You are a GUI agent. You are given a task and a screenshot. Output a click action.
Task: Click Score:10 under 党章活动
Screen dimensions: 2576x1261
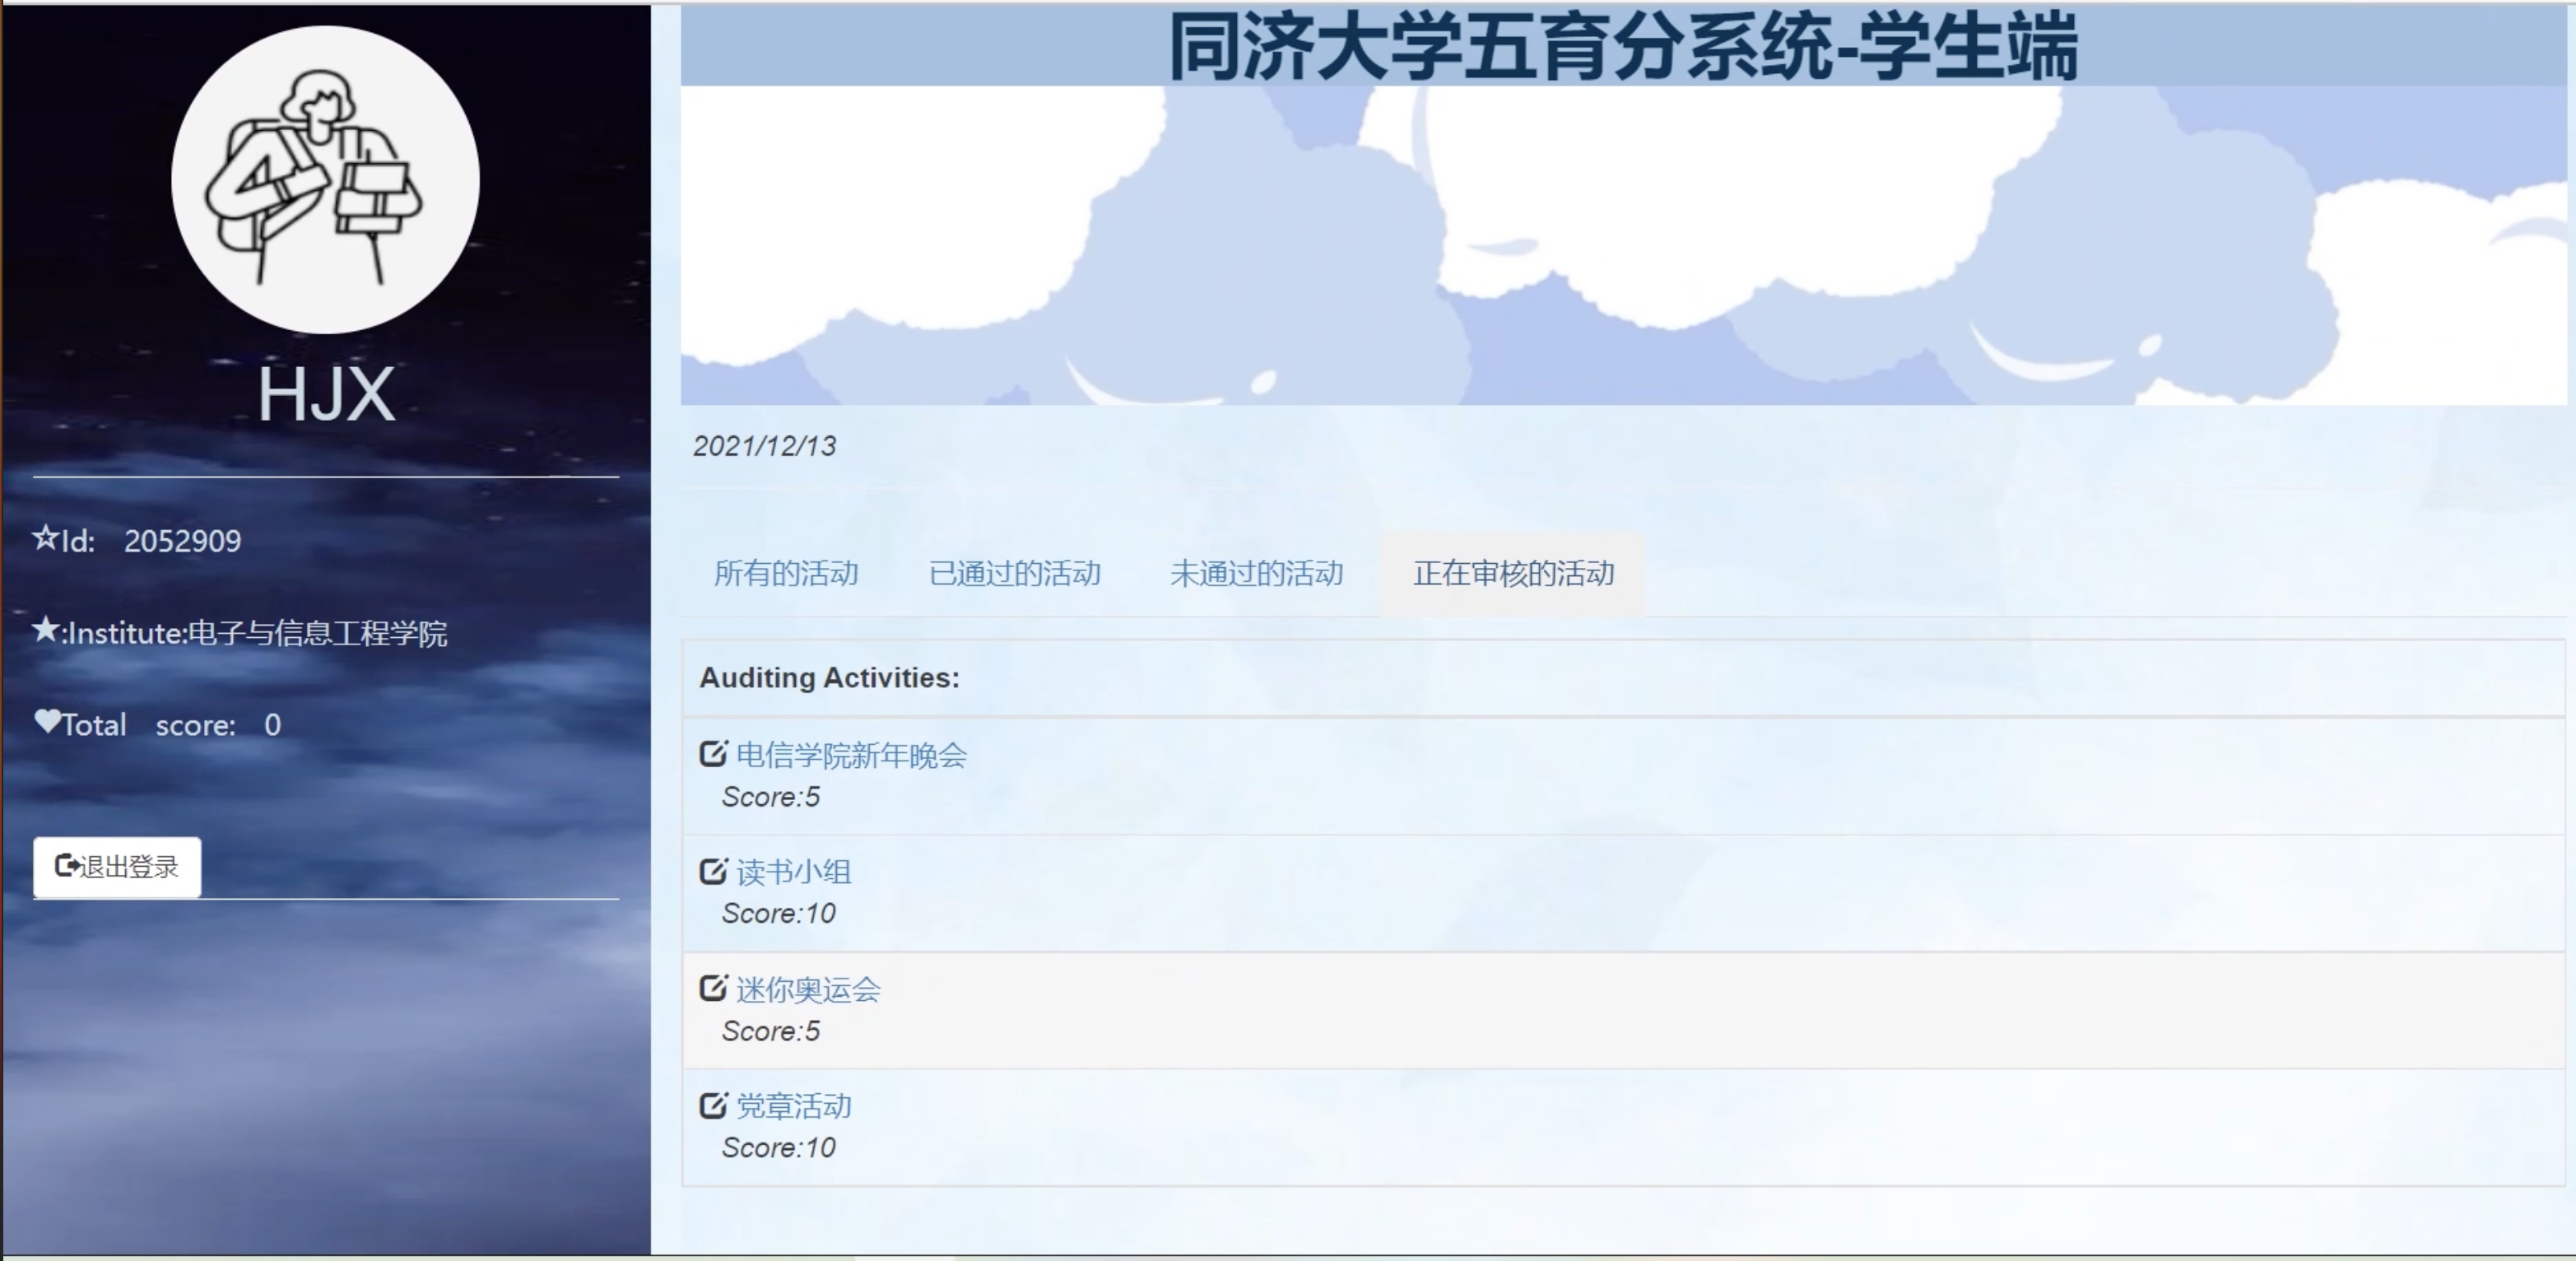click(779, 1147)
